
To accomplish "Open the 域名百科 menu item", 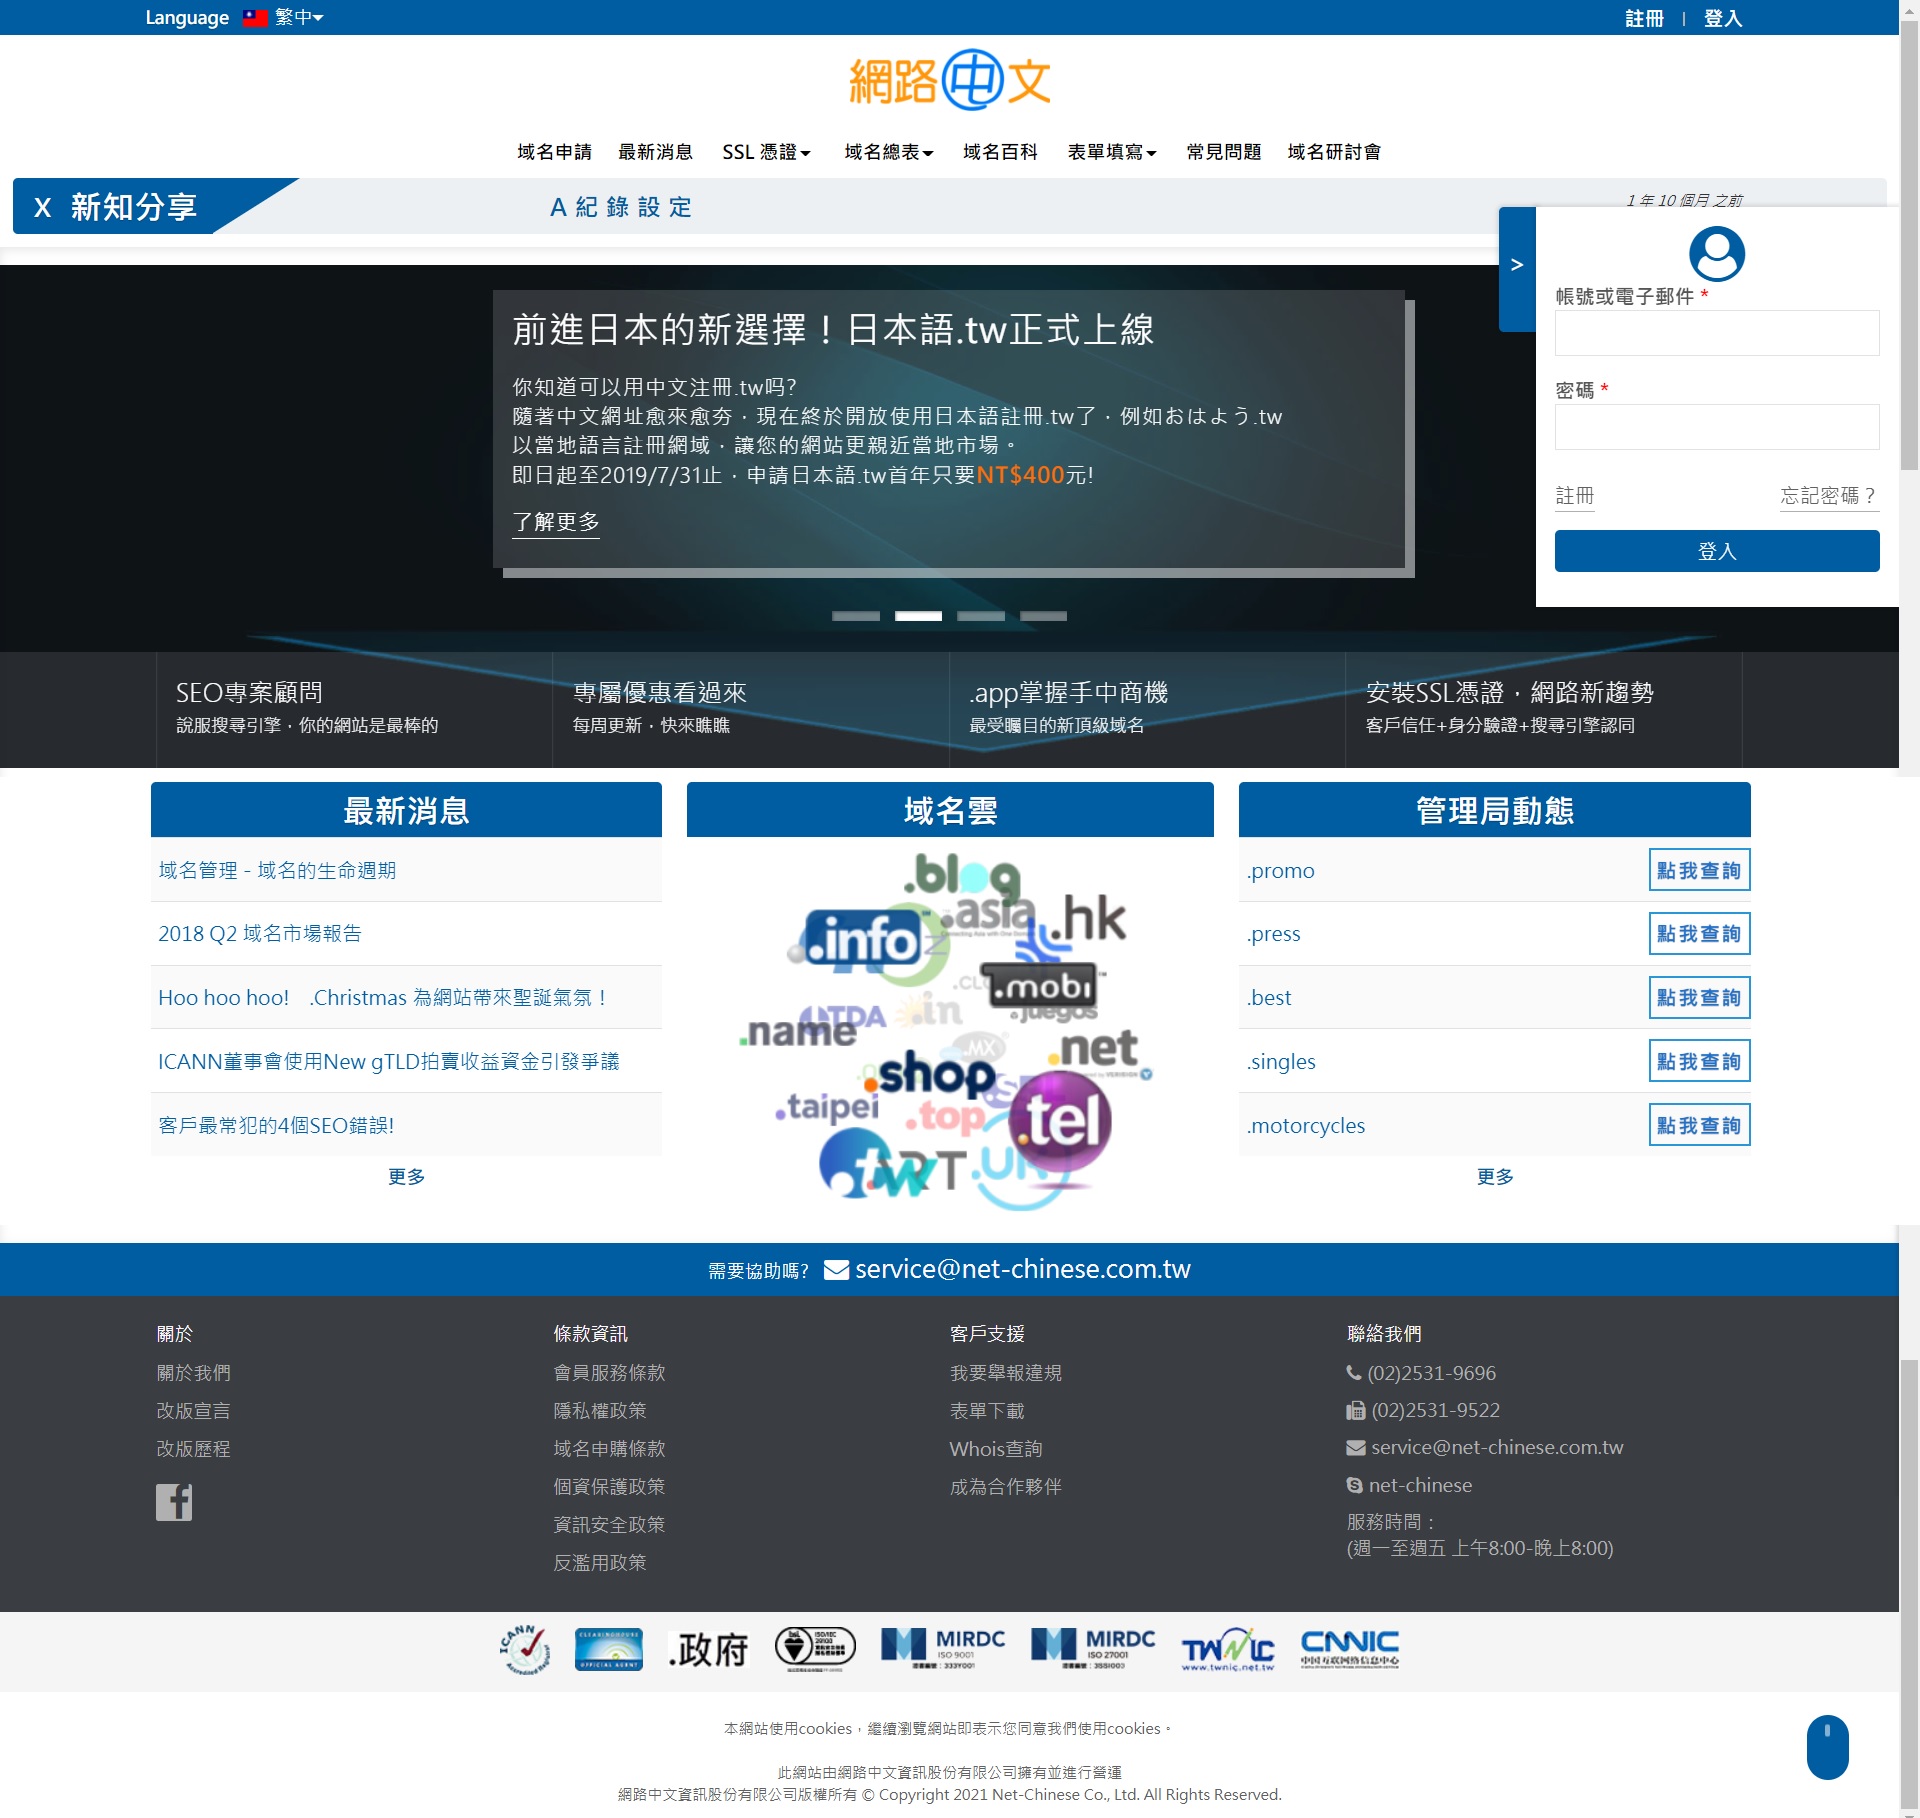I will tap(1000, 152).
